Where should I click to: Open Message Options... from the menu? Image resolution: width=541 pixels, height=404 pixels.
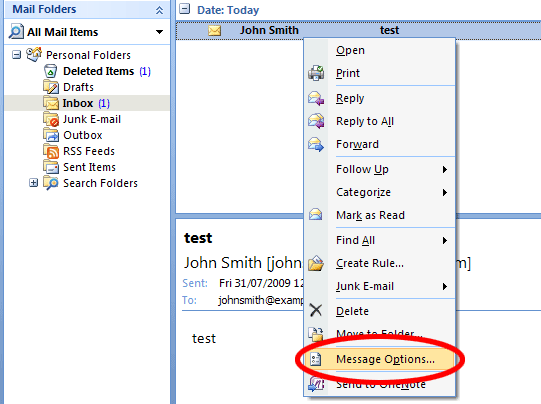click(x=380, y=359)
